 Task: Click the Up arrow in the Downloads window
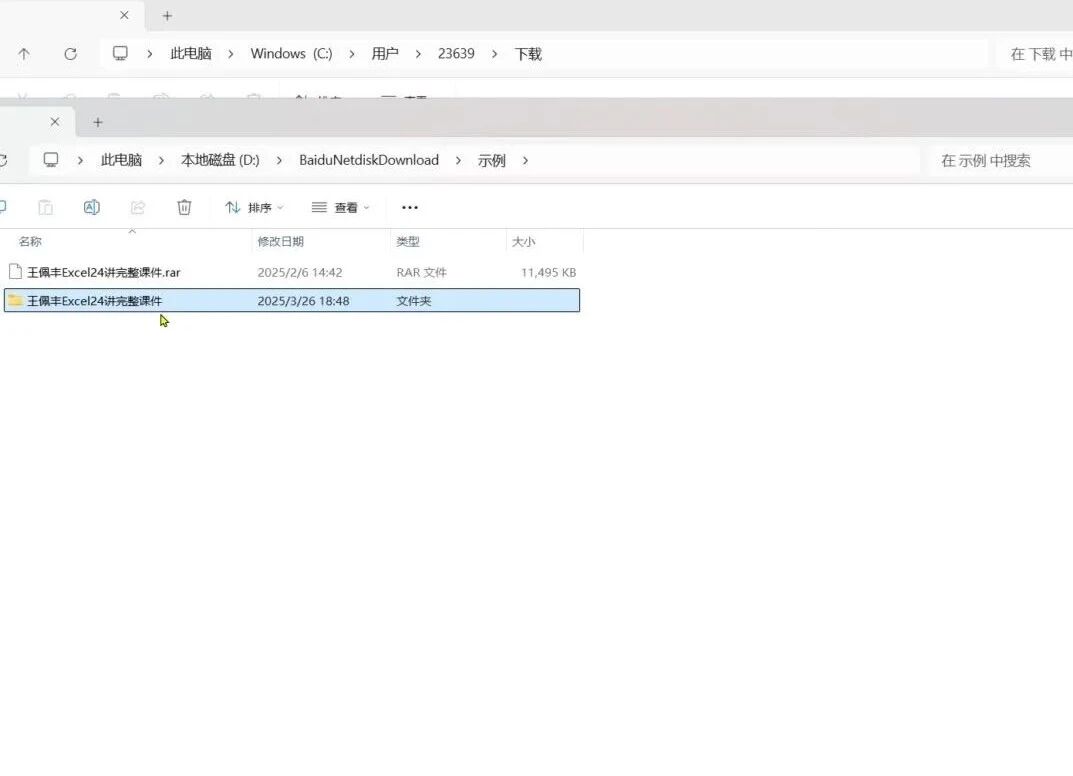(24, 53)
